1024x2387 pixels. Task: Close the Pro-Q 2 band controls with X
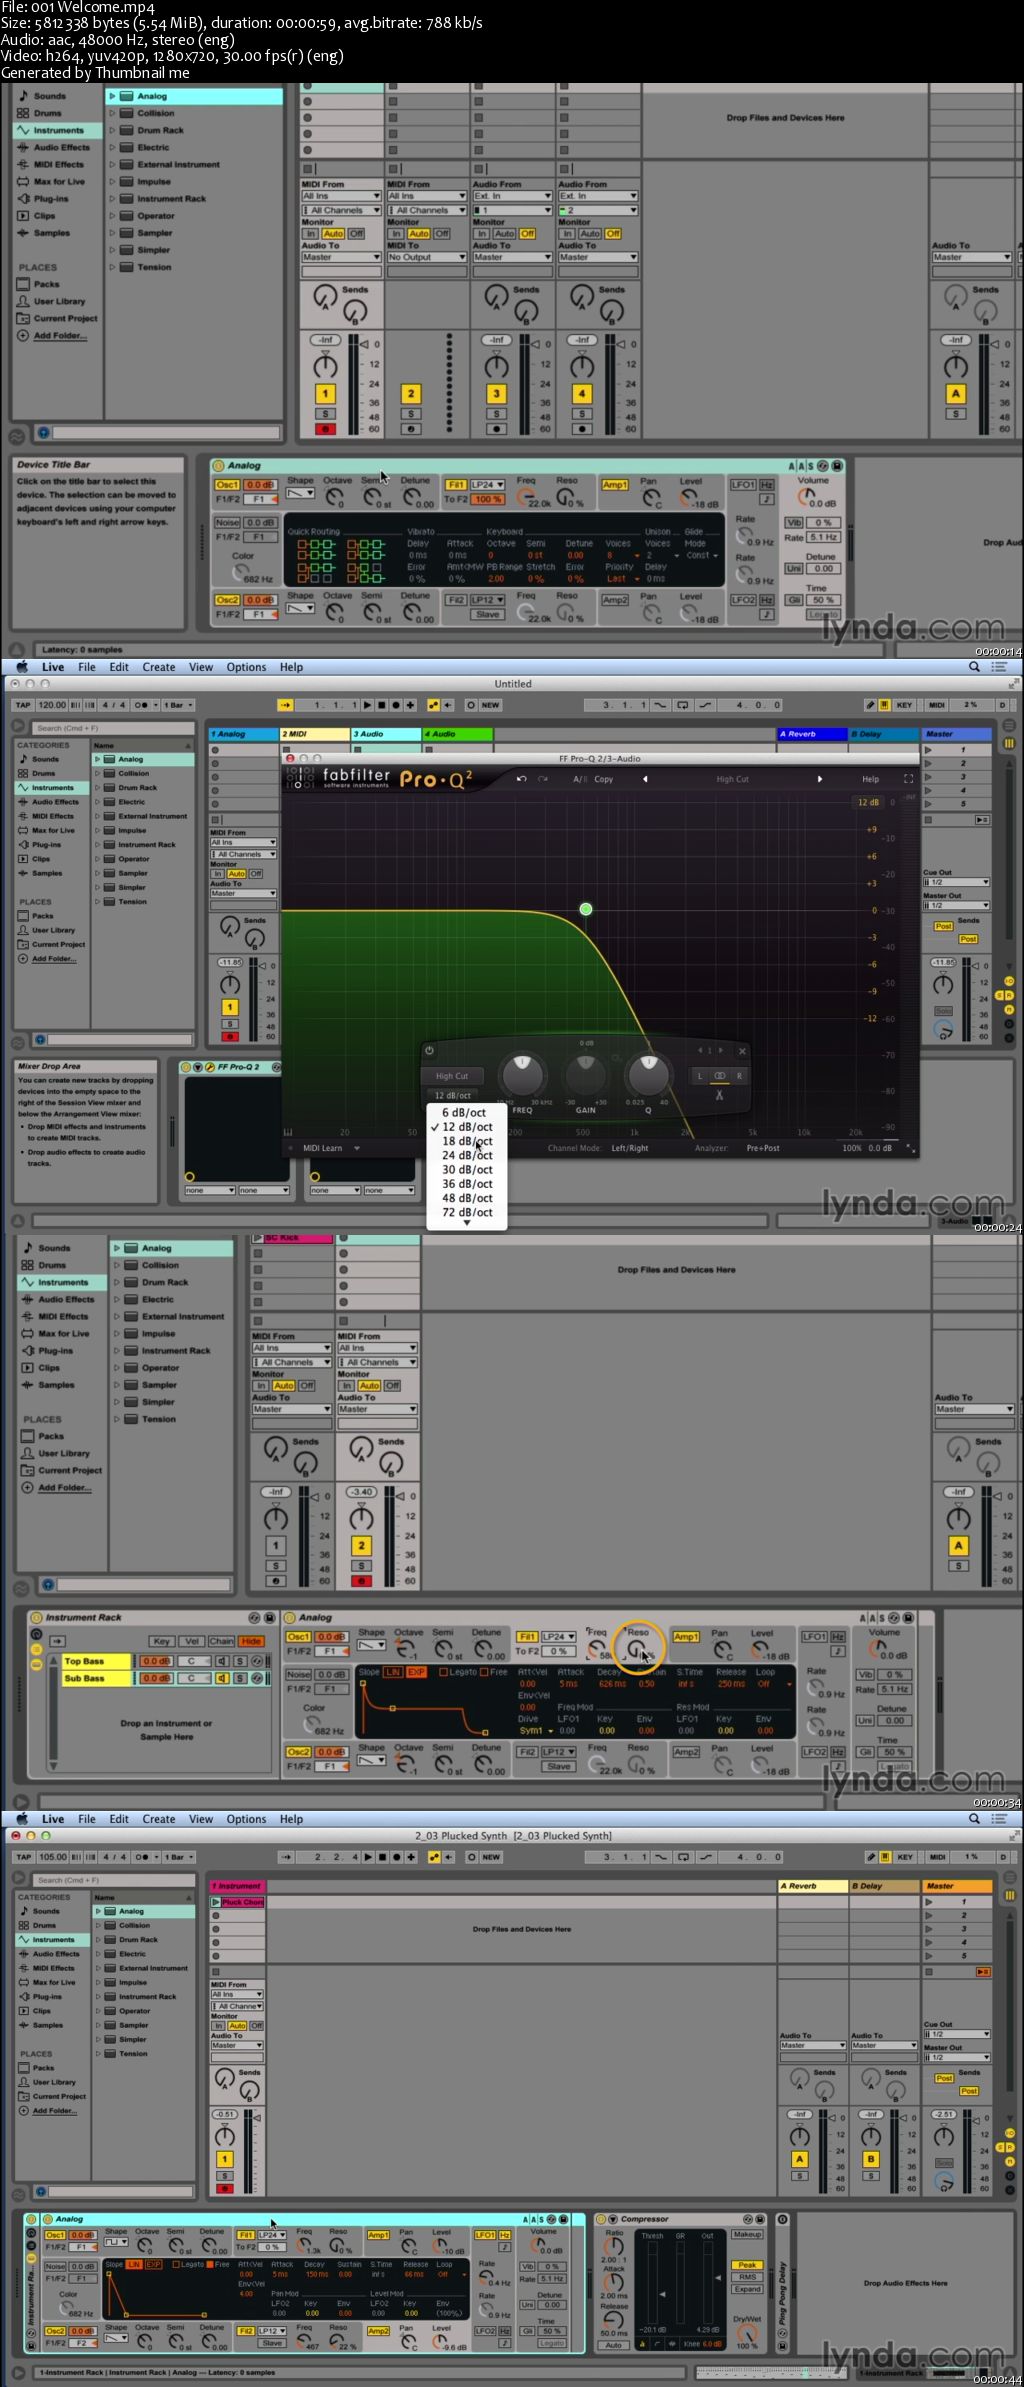click(742, 1051)
